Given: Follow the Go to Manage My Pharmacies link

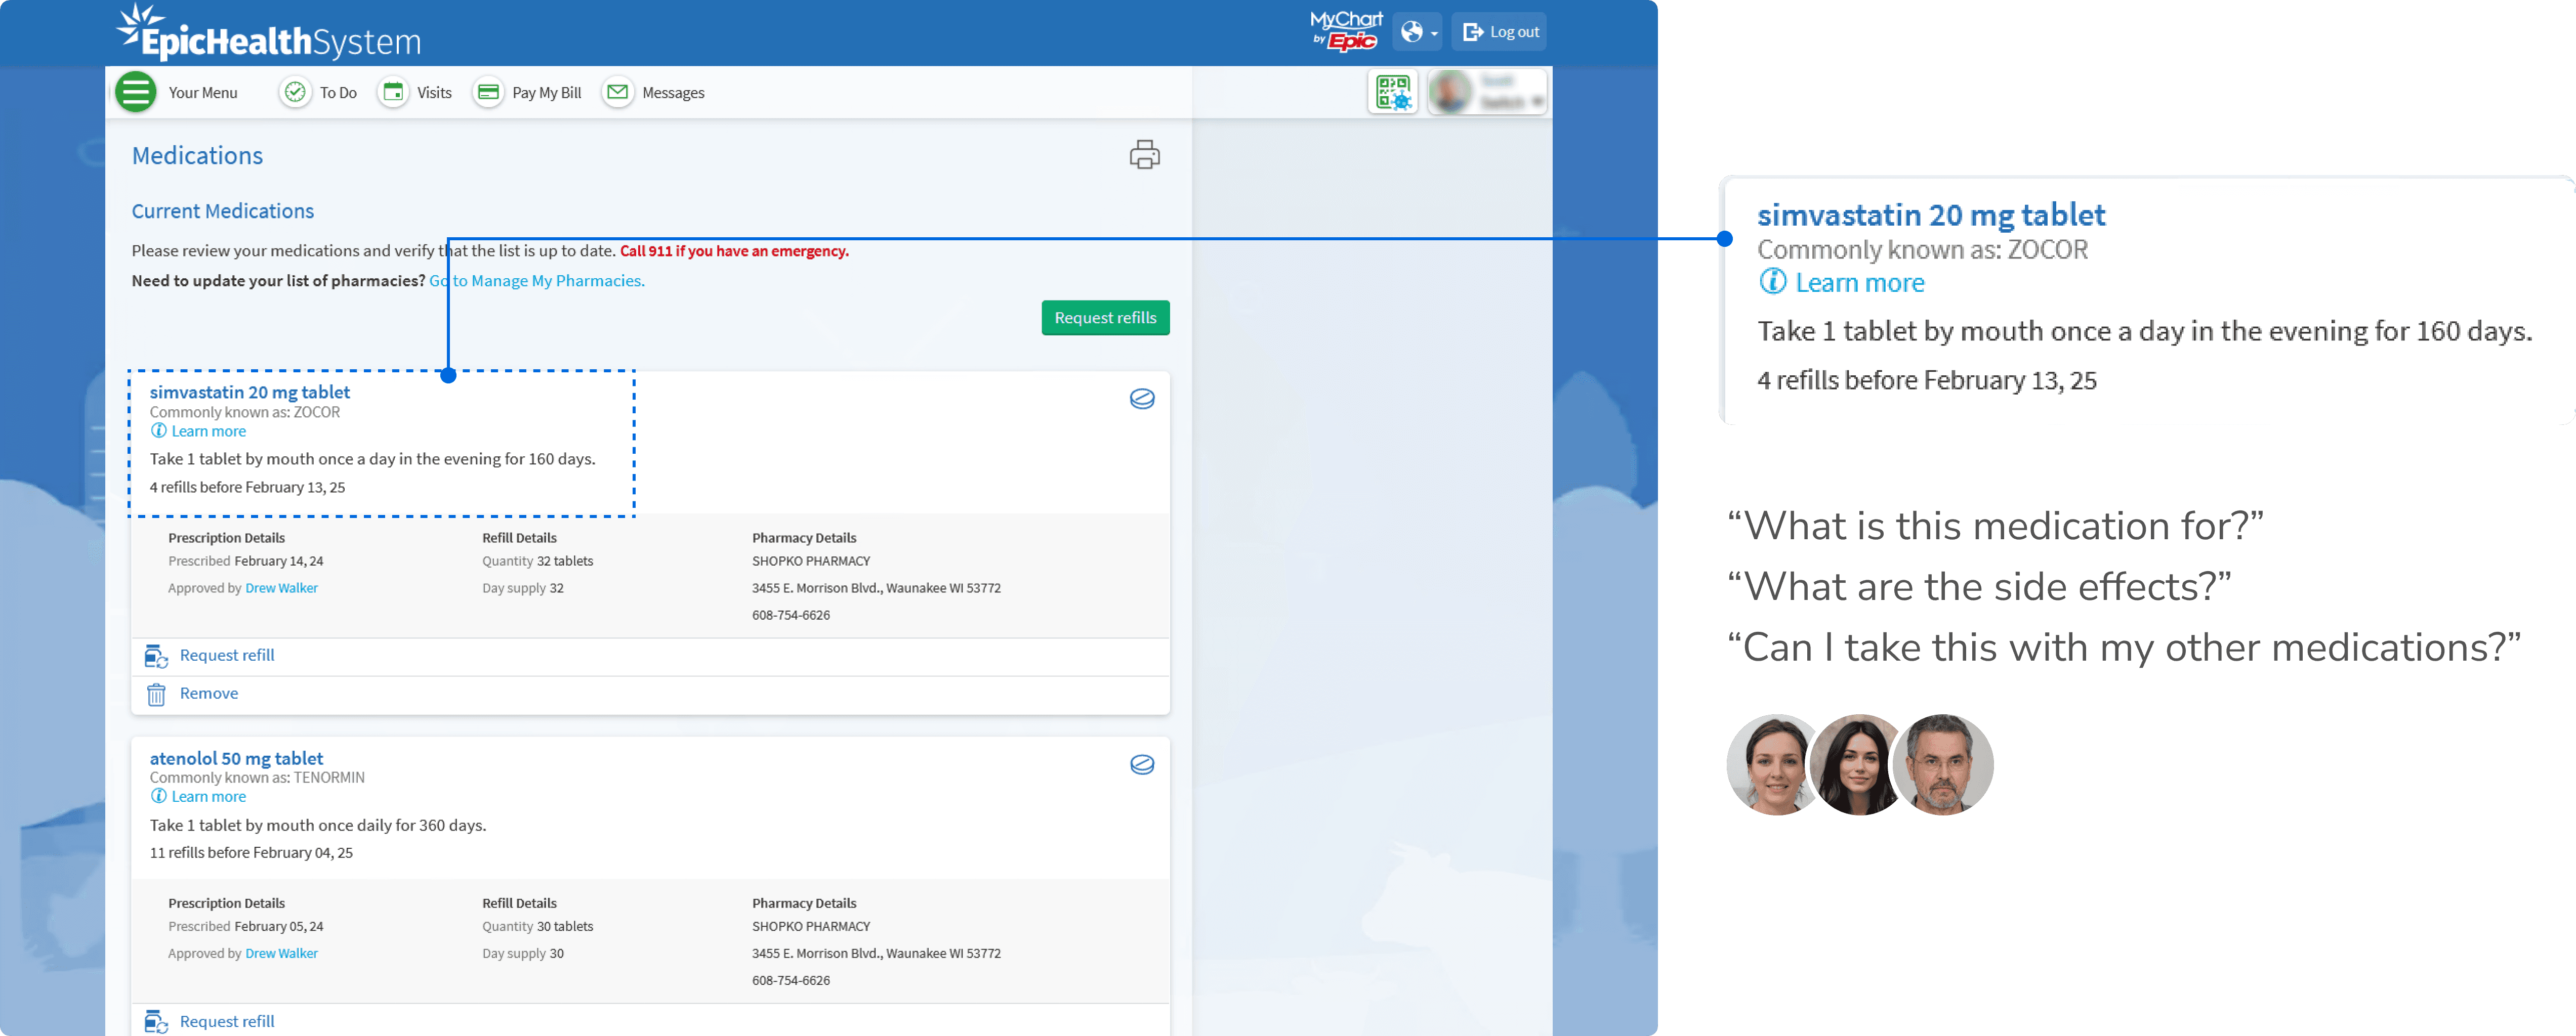Looking at the screenshot, I should click(537, 281).
